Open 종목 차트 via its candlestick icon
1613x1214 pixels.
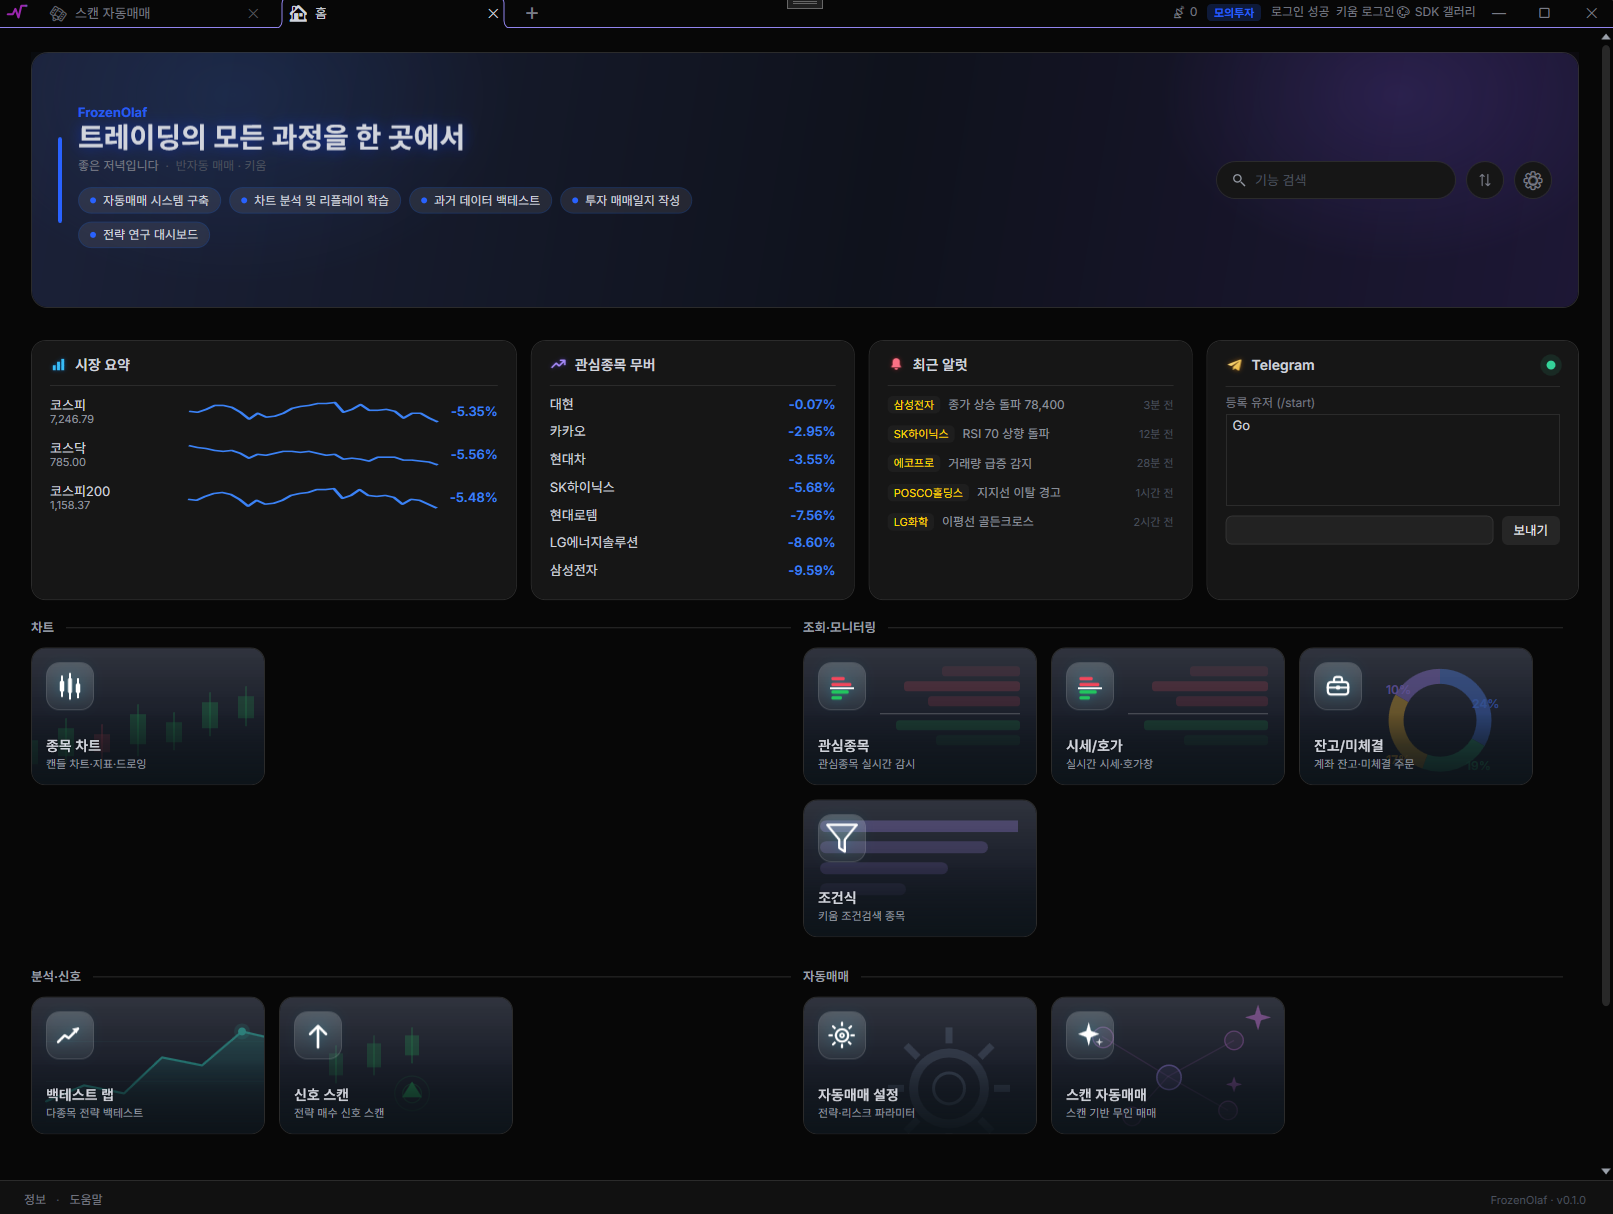tap(70, 686)
